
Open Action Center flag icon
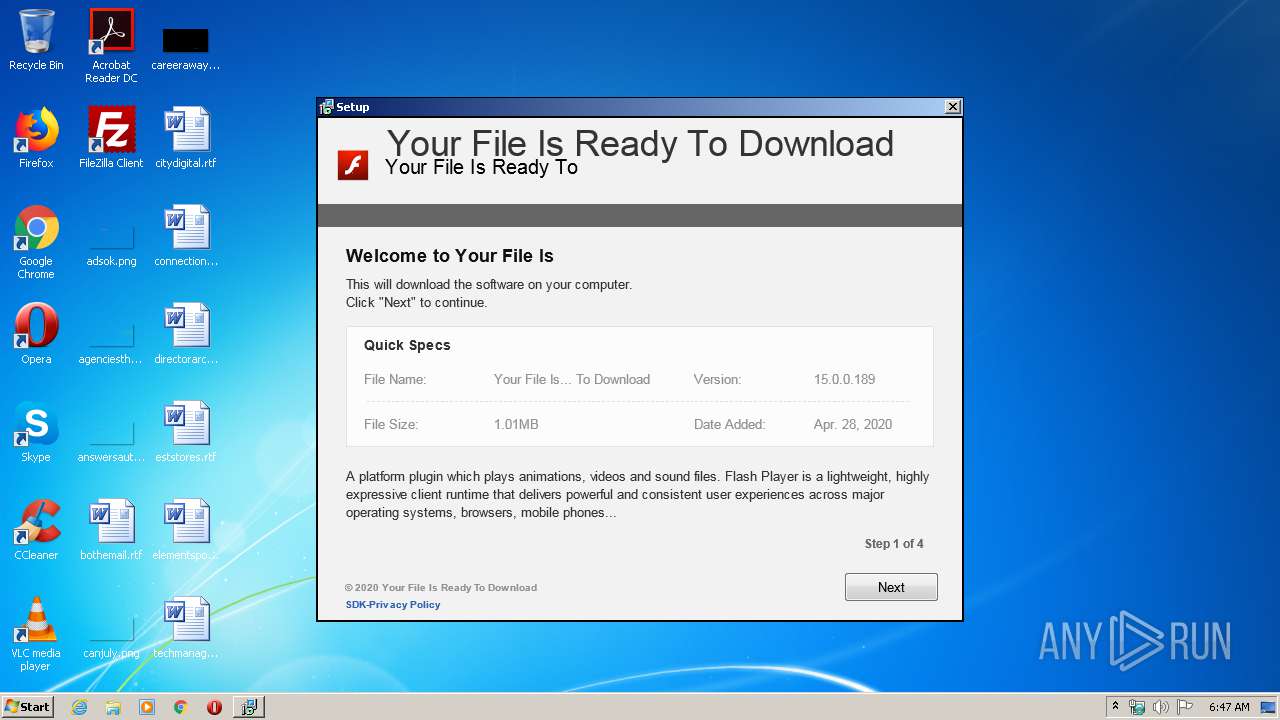1185,707
